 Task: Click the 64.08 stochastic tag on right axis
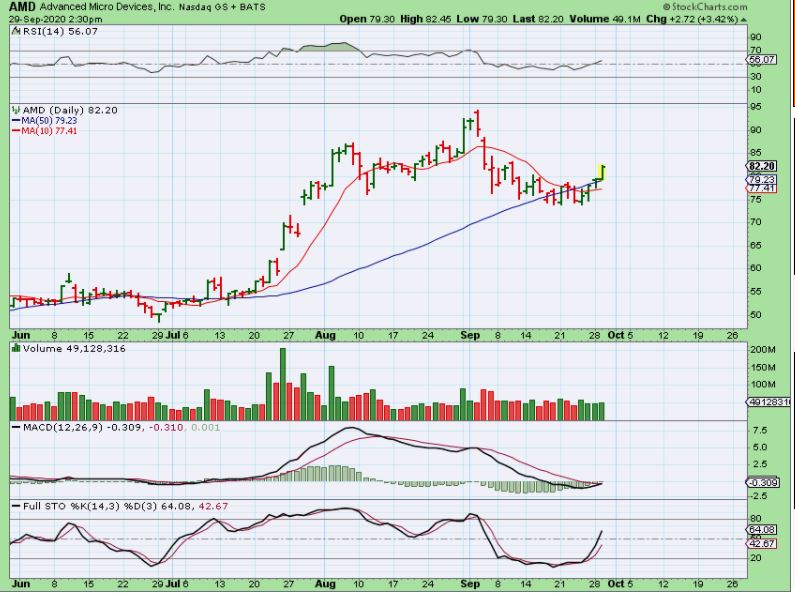762,530
